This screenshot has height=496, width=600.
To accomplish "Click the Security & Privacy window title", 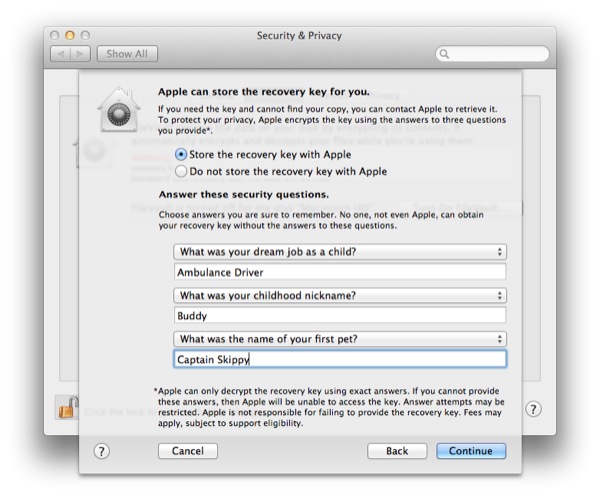I will 299,36.
